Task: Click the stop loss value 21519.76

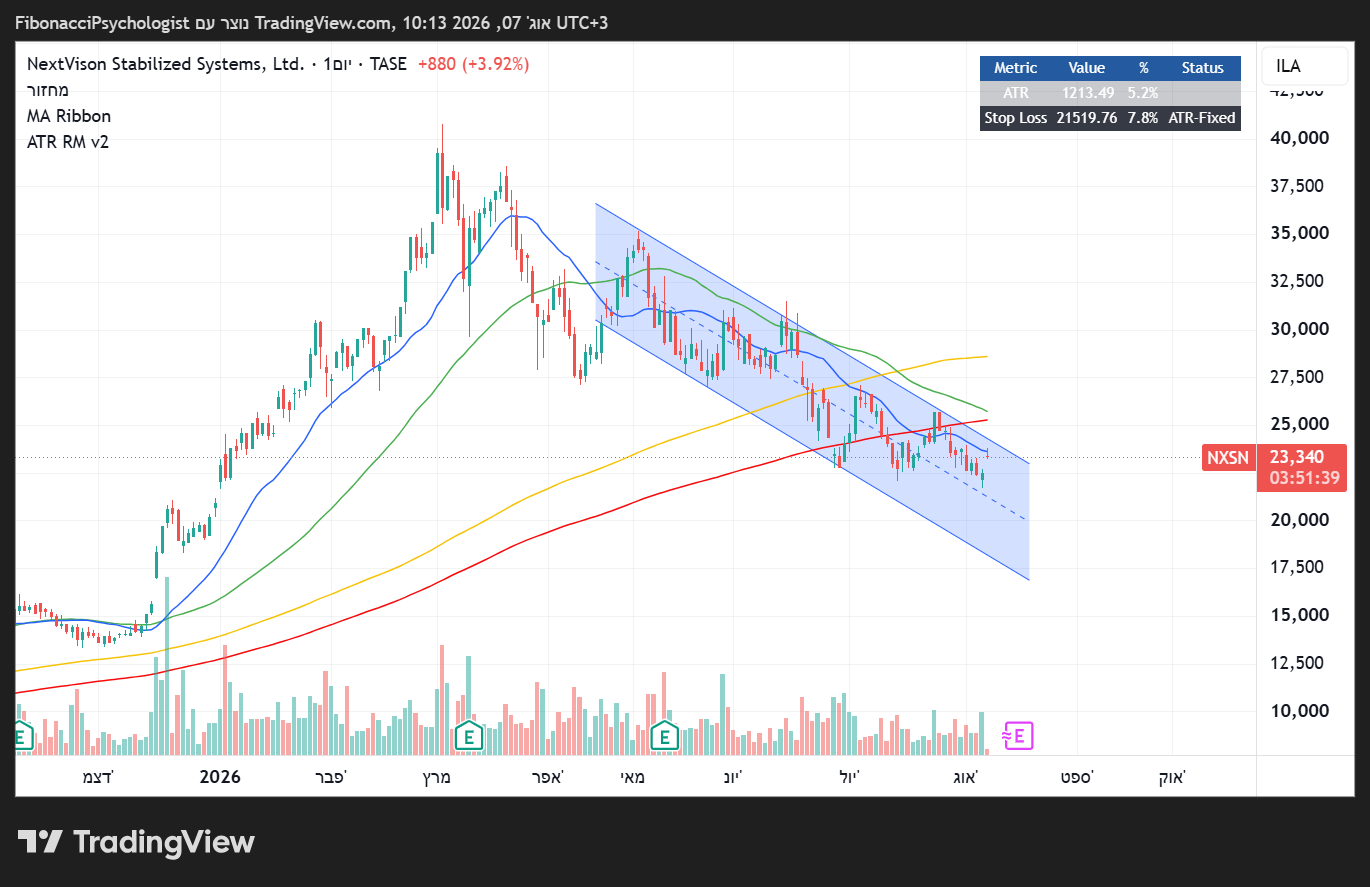Action: (1086, 118)
